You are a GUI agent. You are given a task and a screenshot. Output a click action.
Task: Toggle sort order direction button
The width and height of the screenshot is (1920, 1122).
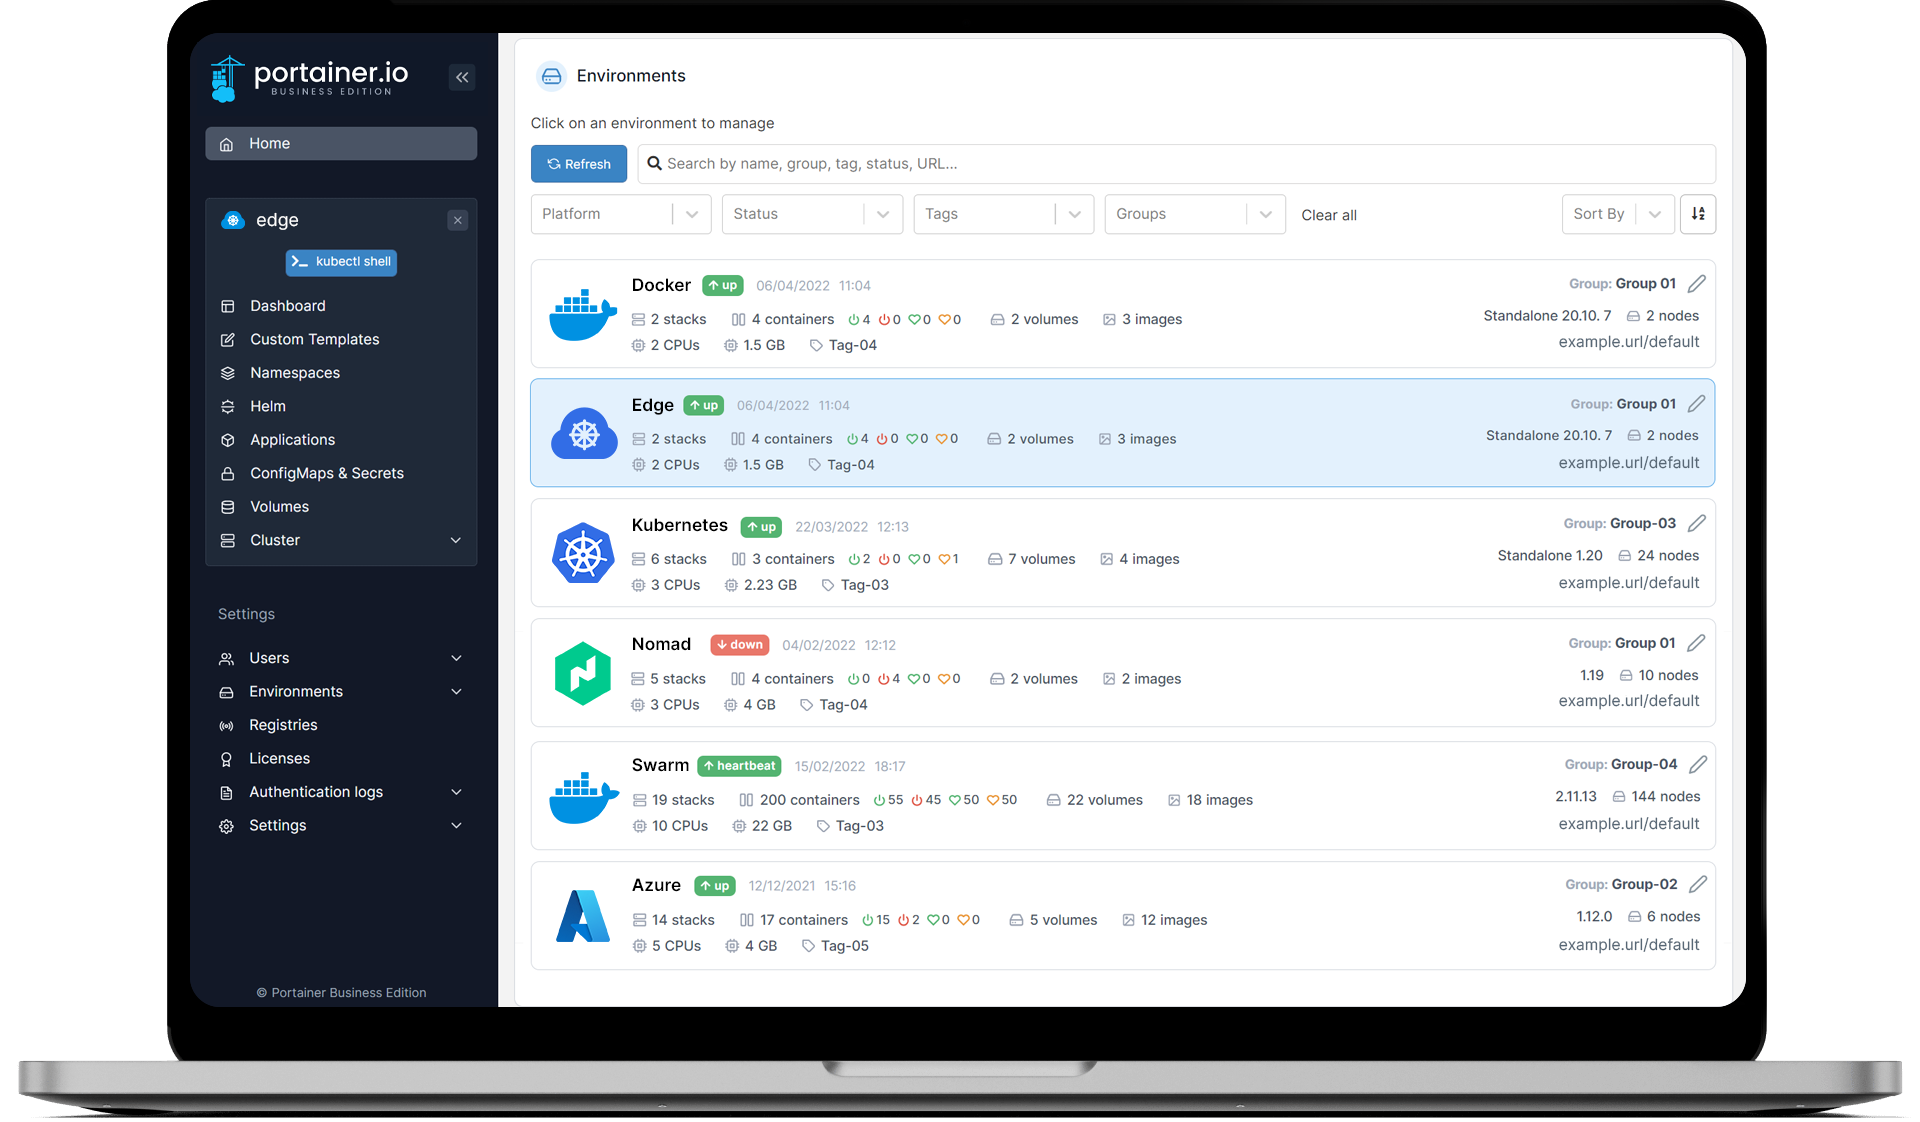(1698, 214)
